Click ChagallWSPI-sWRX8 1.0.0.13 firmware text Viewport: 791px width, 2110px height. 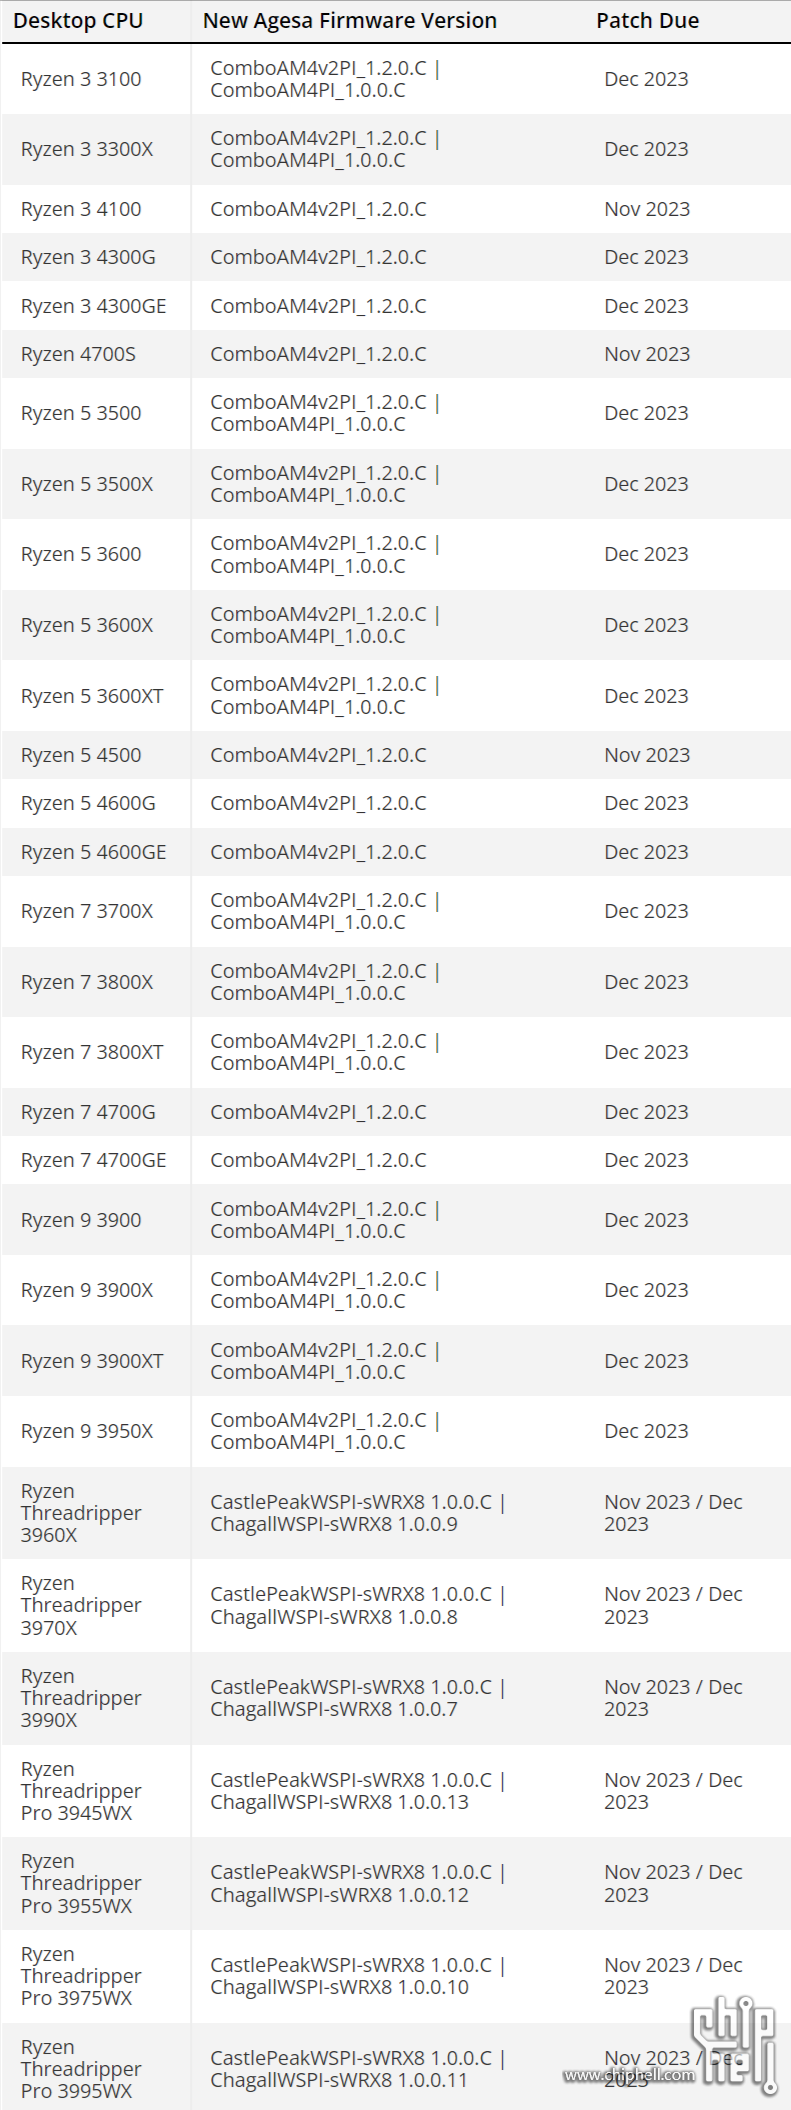point(339,1802)
